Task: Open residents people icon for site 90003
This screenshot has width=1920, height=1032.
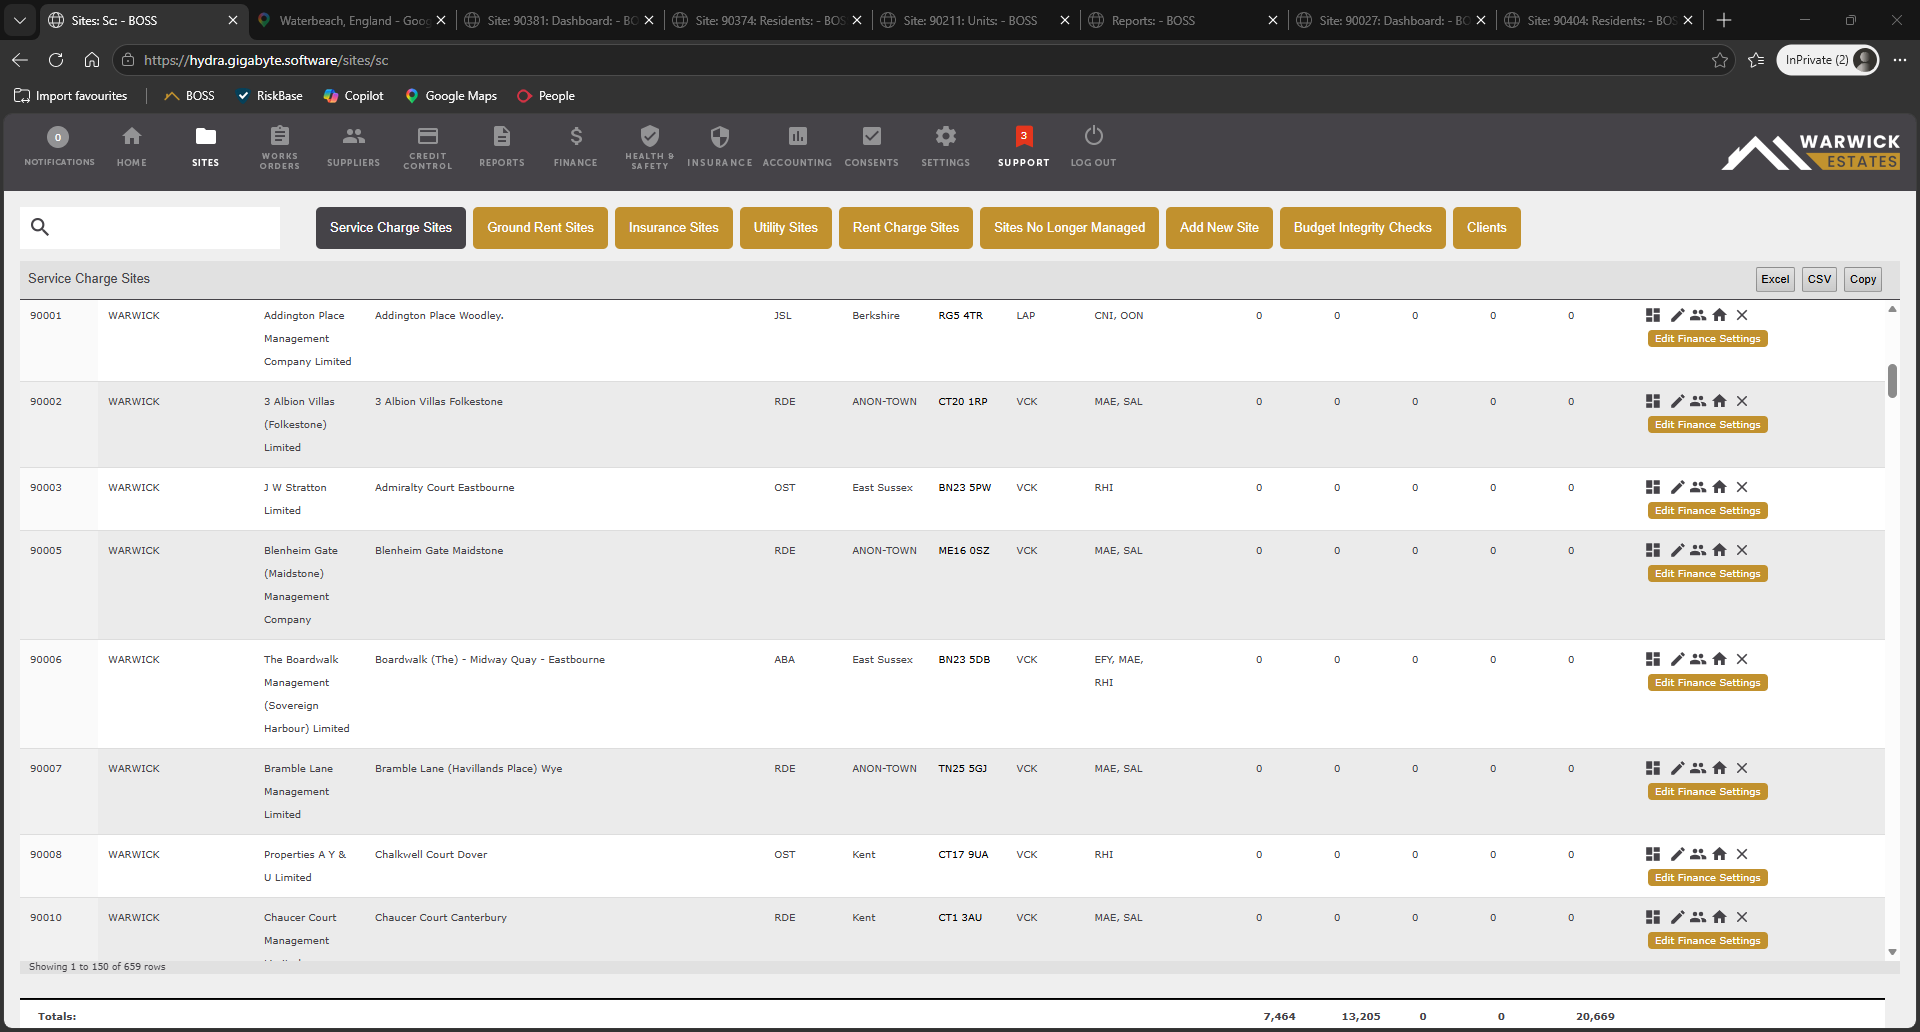Action: [x=1698, y=487]
